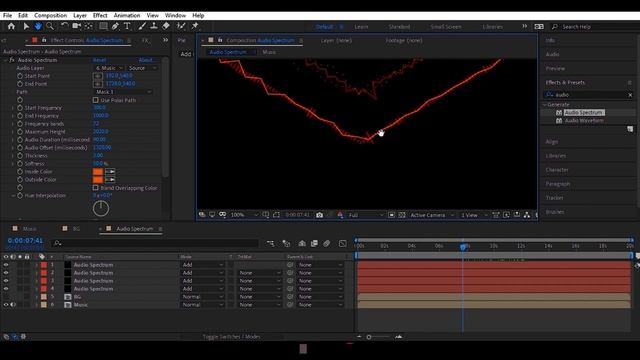Open the Composition menu
The image size is (640, 360).
point(50,16)
